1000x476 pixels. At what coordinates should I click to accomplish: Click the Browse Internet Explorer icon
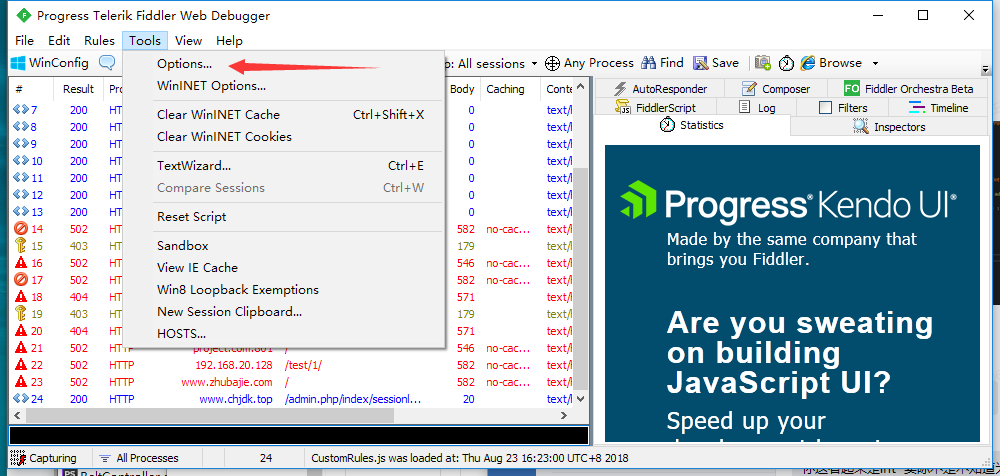pyautogui.click(x=808, y=63)
